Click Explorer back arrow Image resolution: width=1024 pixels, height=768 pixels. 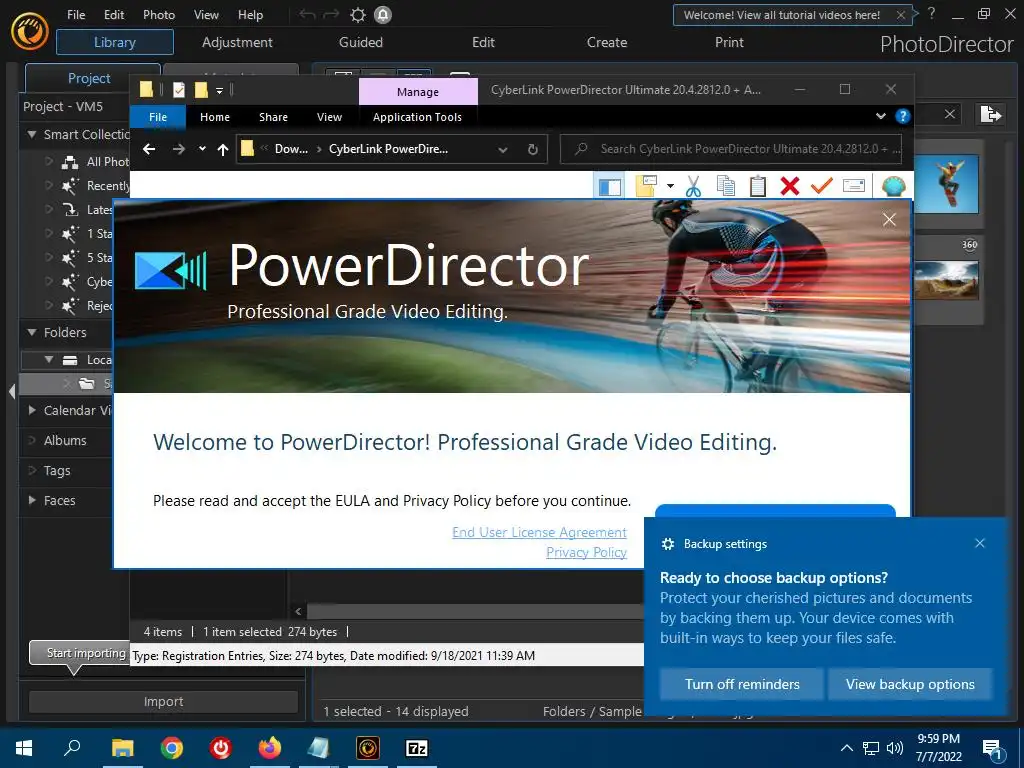[x=149, y=149]
